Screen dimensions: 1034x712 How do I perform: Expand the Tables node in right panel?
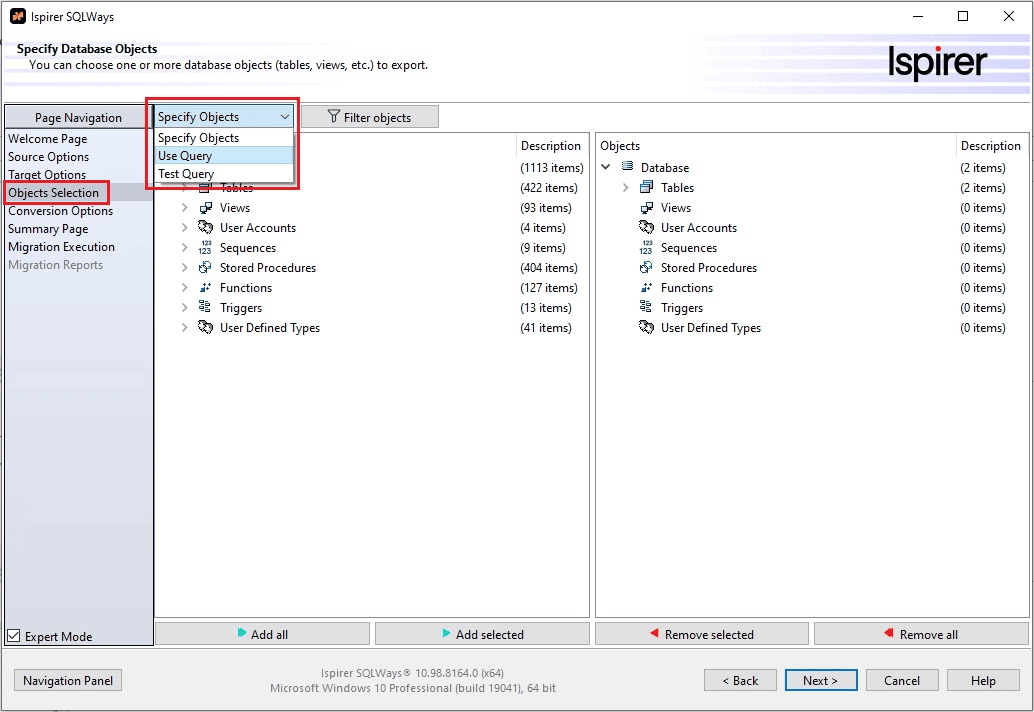point(626,188)
